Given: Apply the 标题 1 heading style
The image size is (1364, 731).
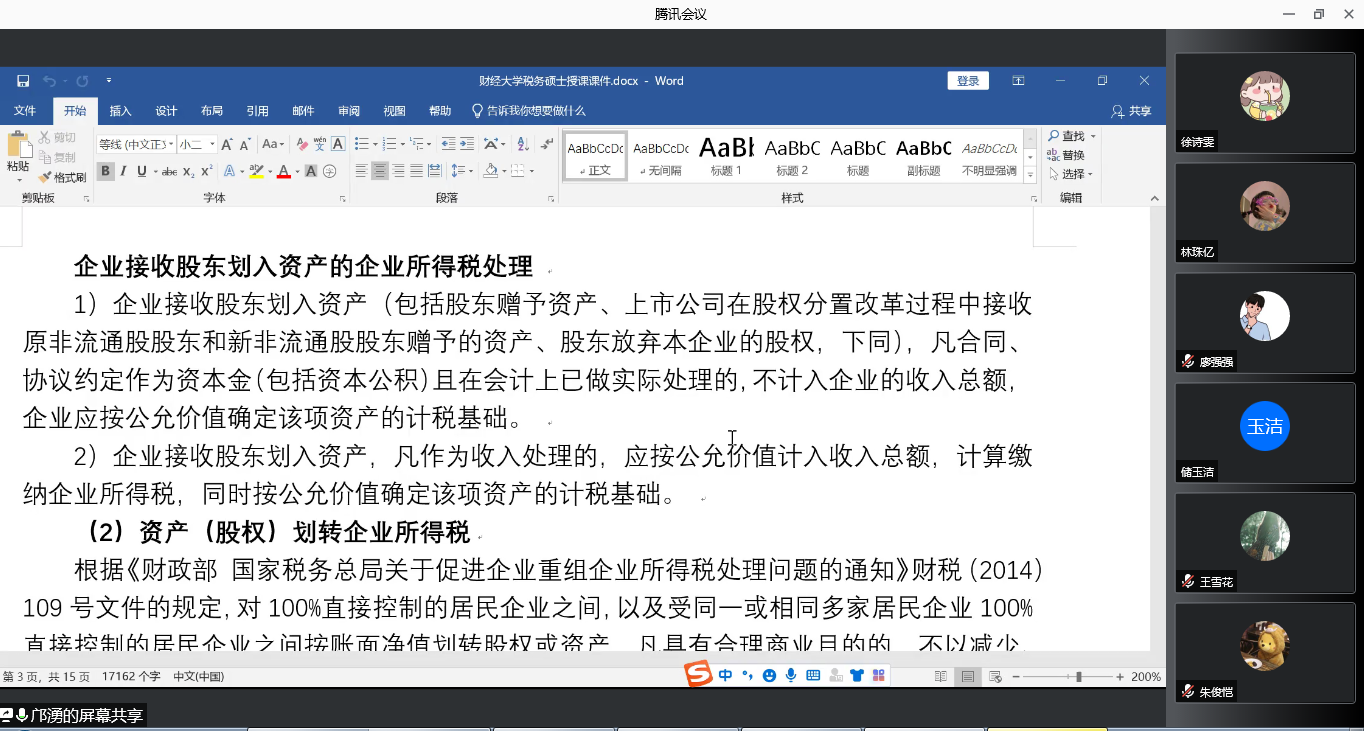Looking at the screenshot, I should 726,156.
